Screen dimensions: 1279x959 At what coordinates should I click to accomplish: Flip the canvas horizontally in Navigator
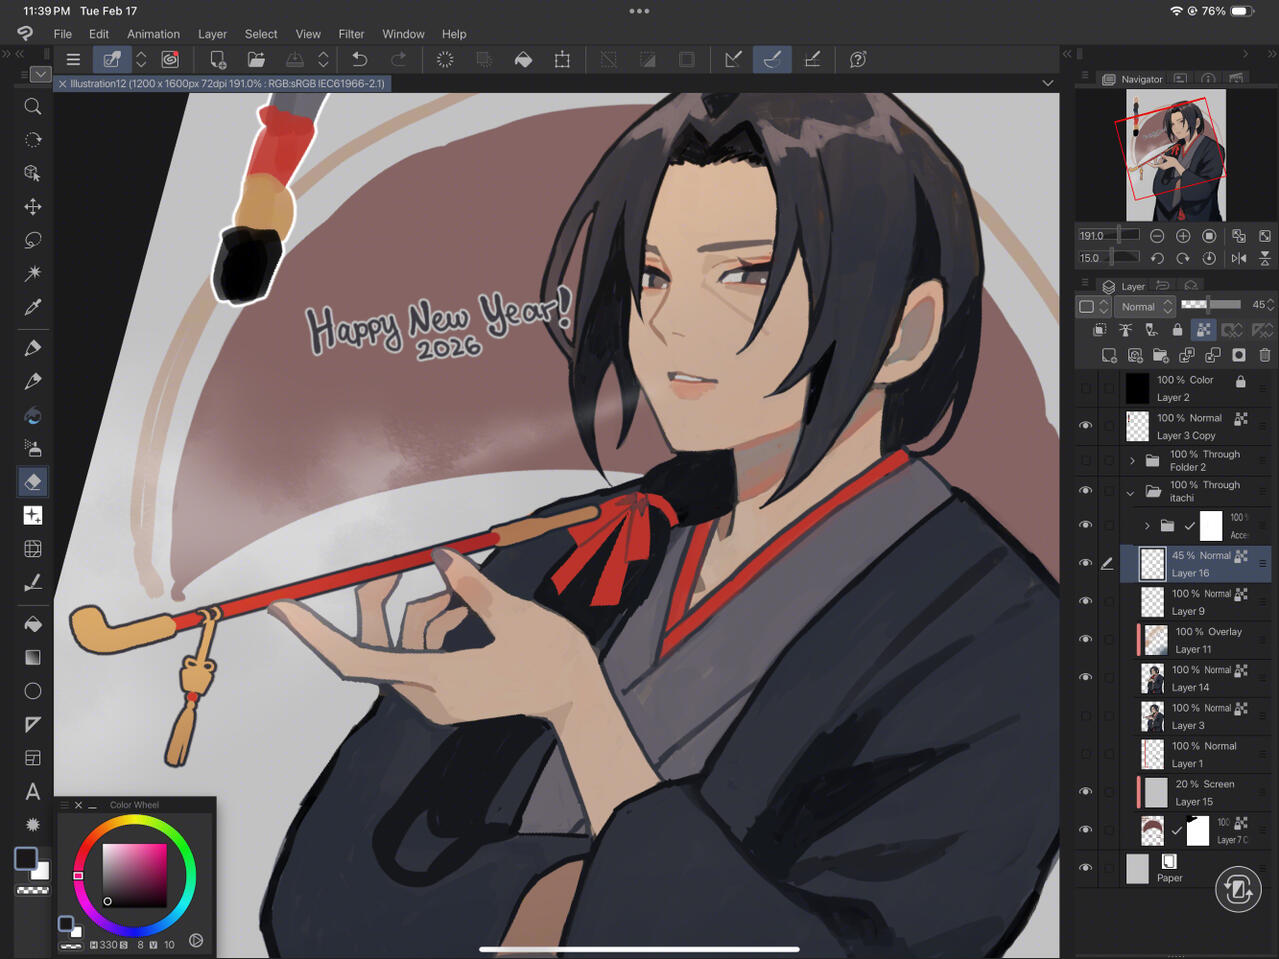(1239, 258)
